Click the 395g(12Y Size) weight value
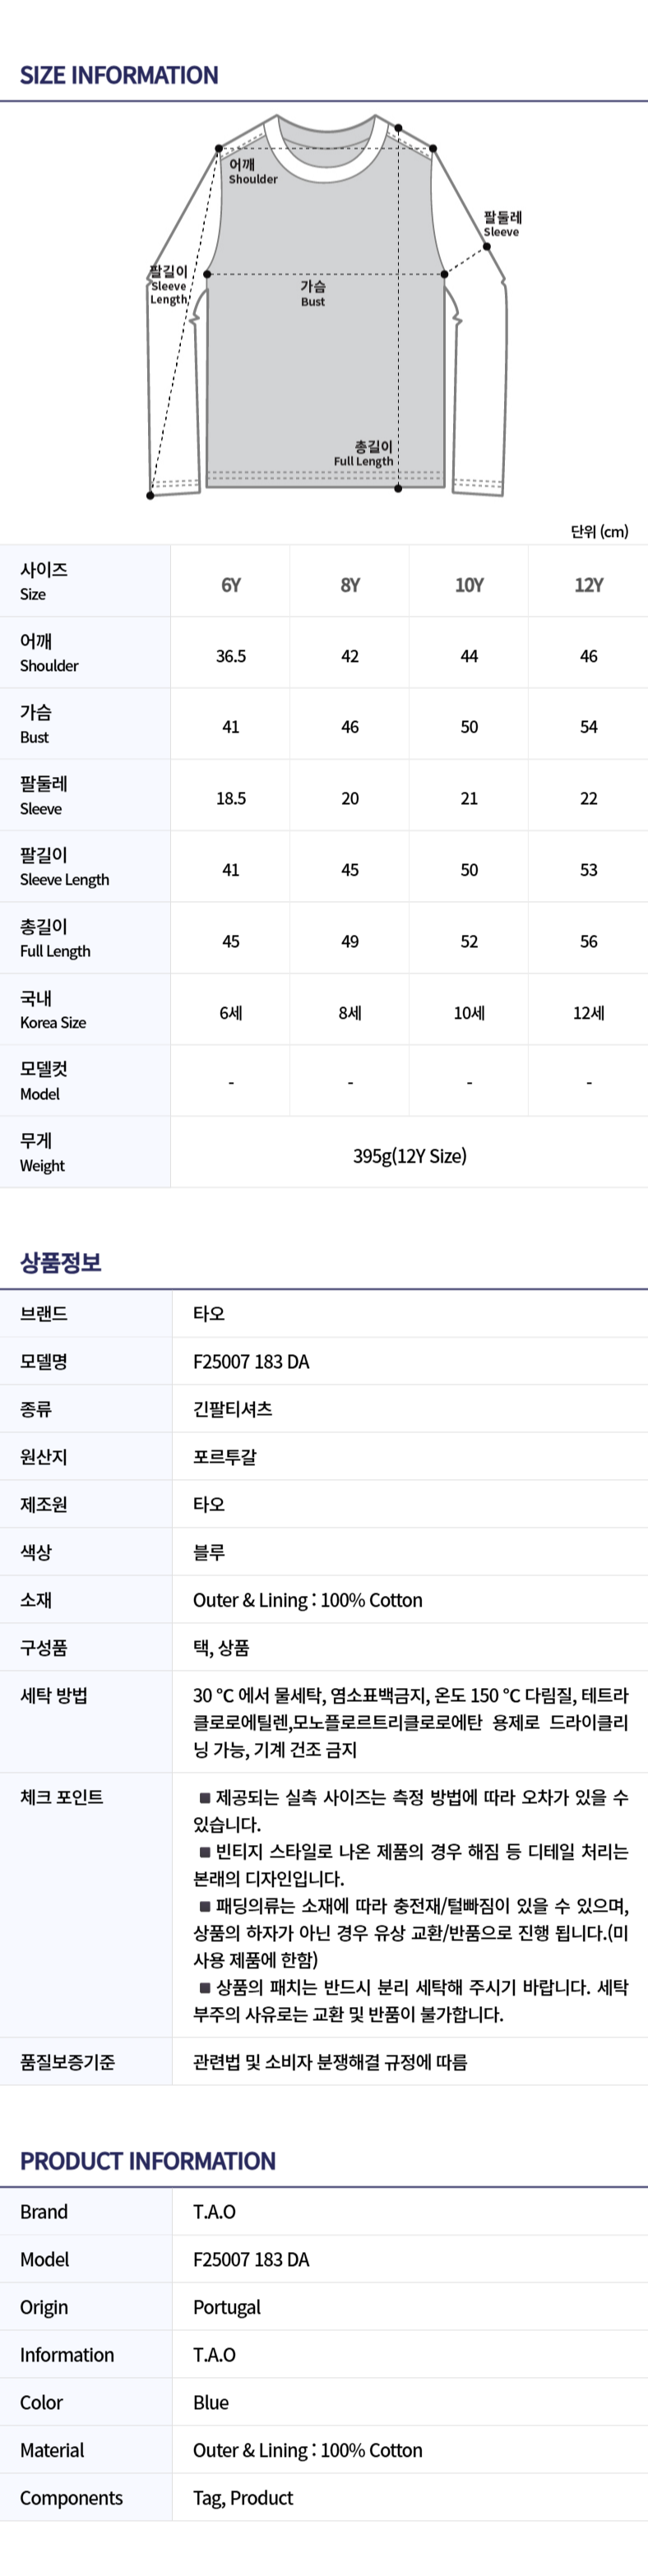The height and width of the screenshot is (2576, 648). 409,1156
